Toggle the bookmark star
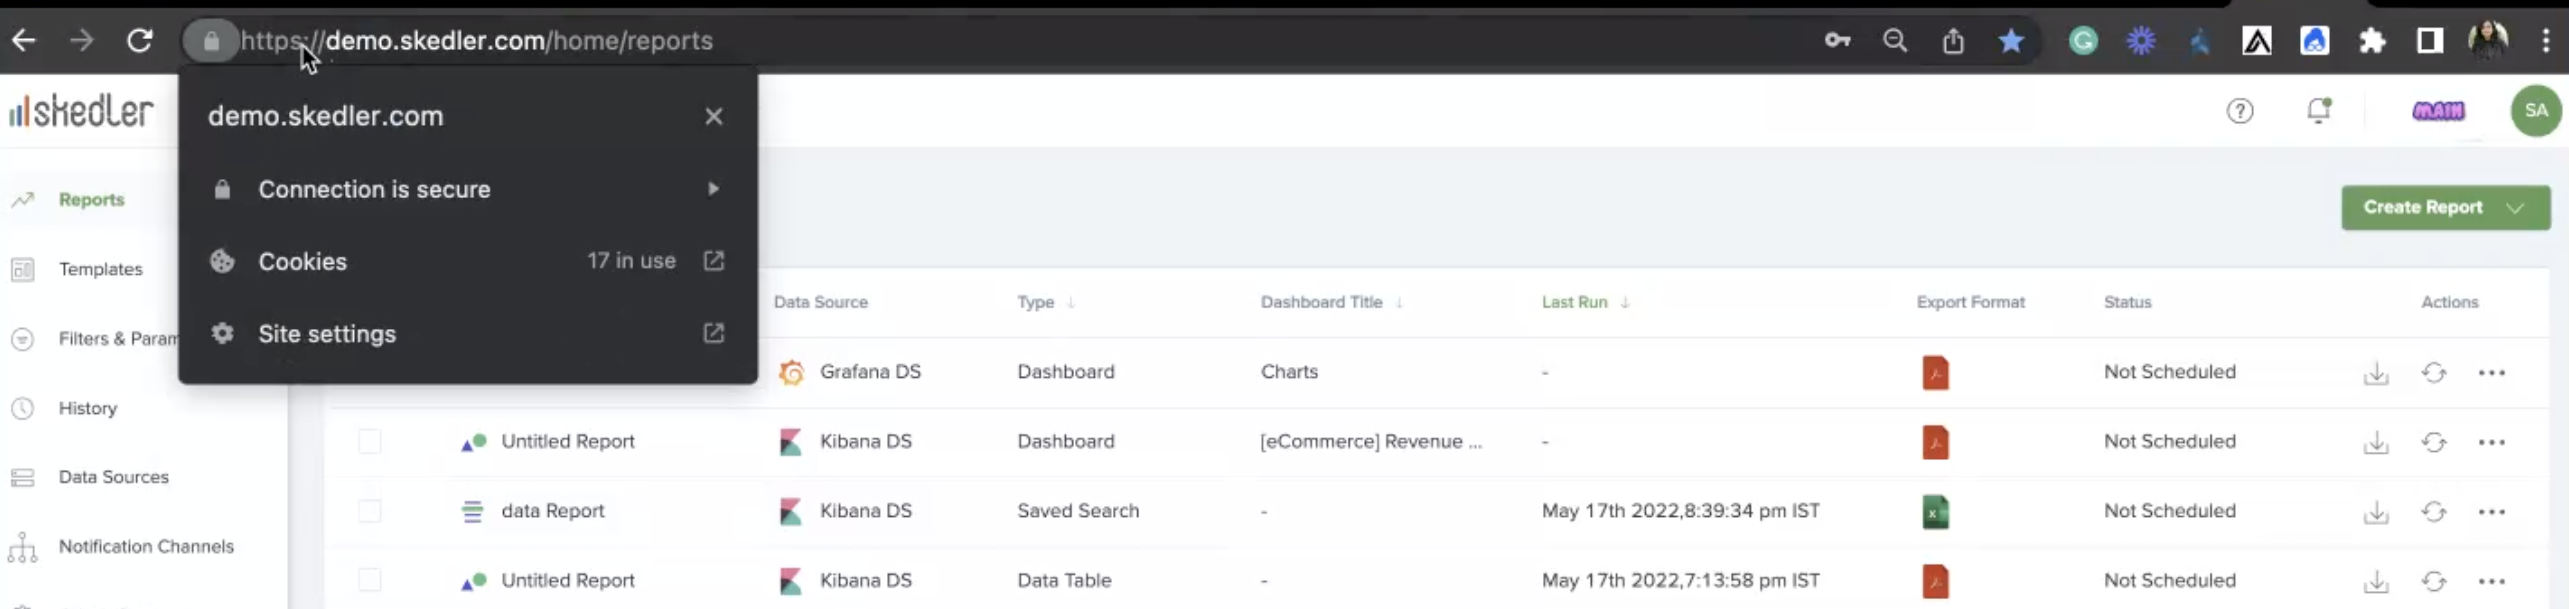Image resolution: width=2569 pixels, height=609 pixels. point(2011,41)
